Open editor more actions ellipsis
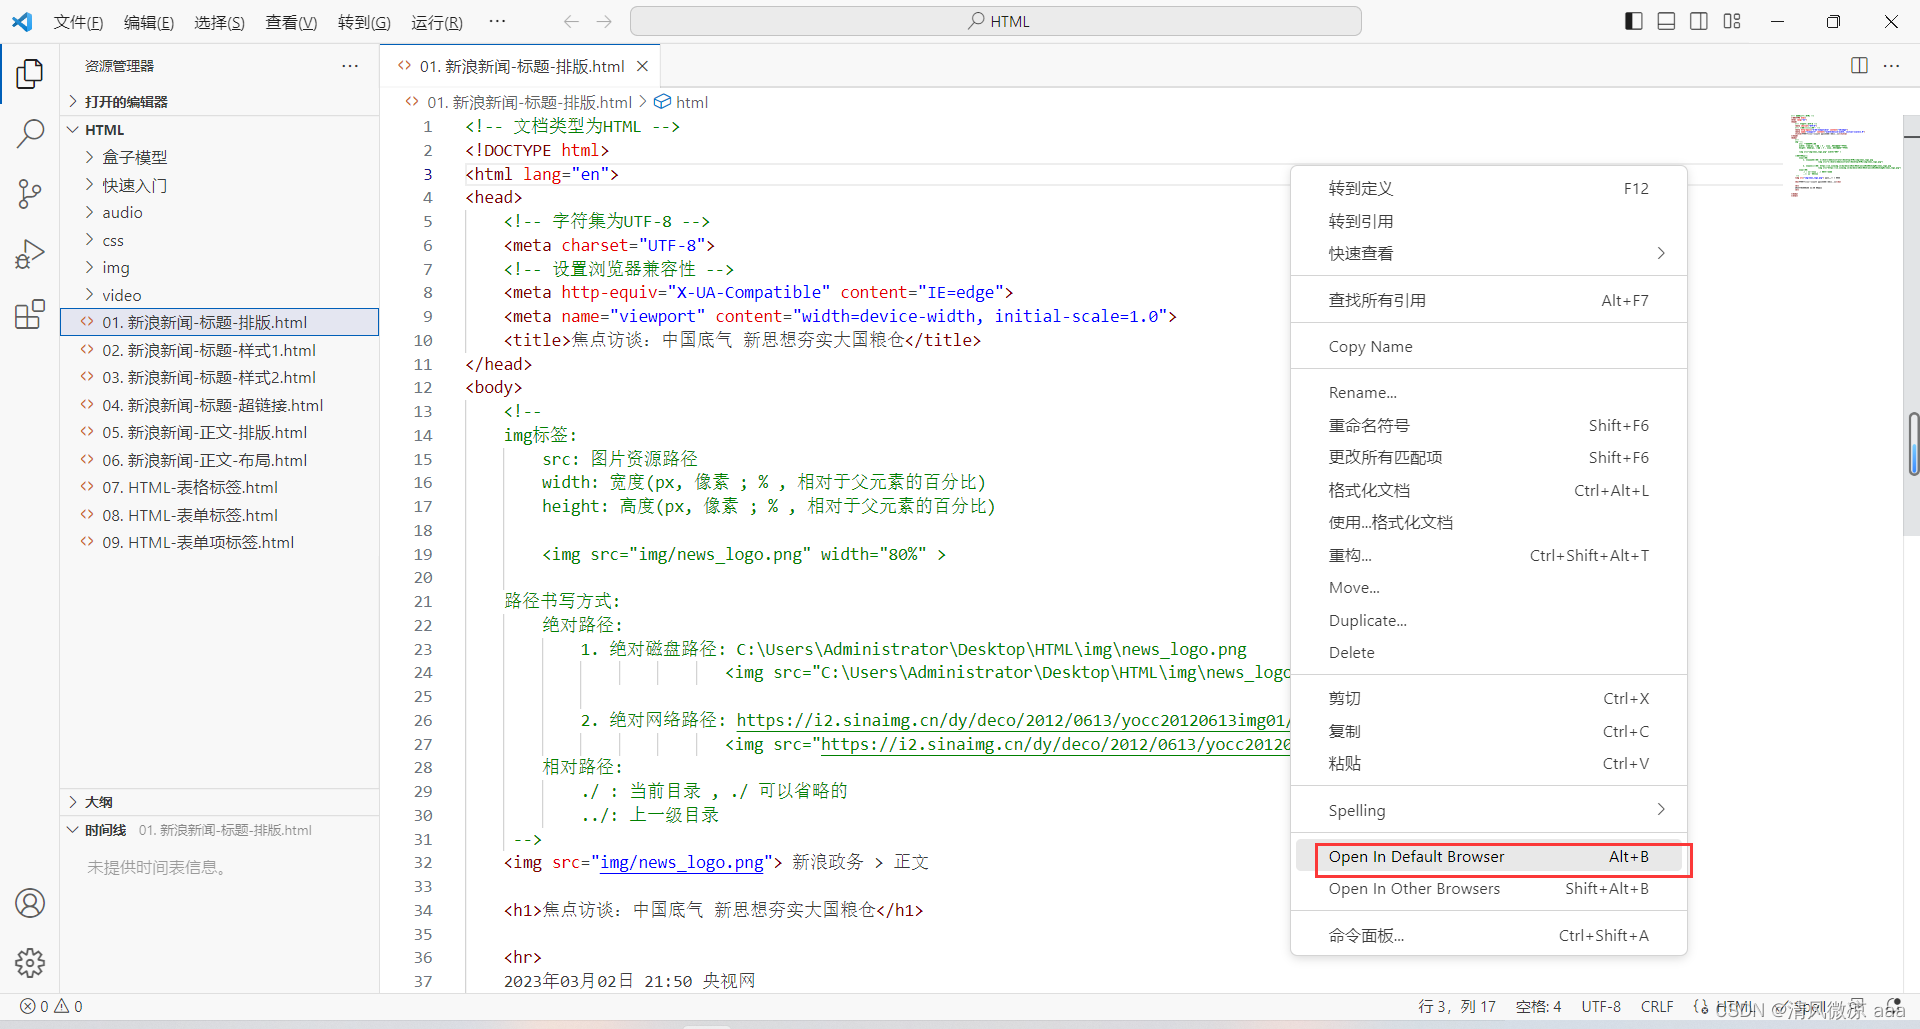Screen dimensions: 1920x1029 1891,65
